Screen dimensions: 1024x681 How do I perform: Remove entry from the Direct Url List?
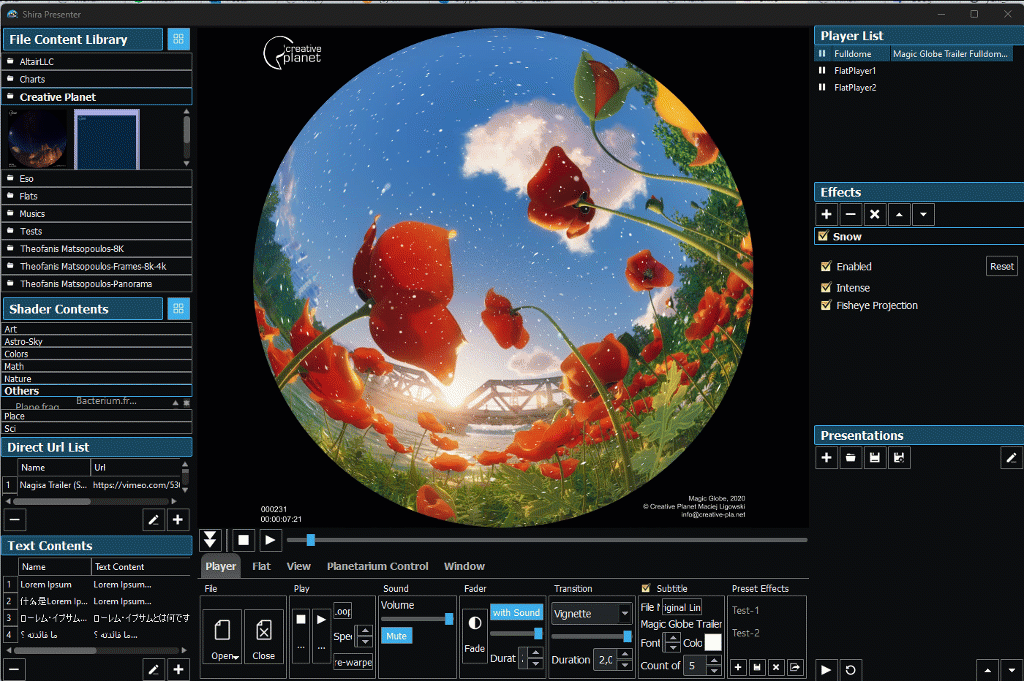pyautogui.click(x=15, y=520)
